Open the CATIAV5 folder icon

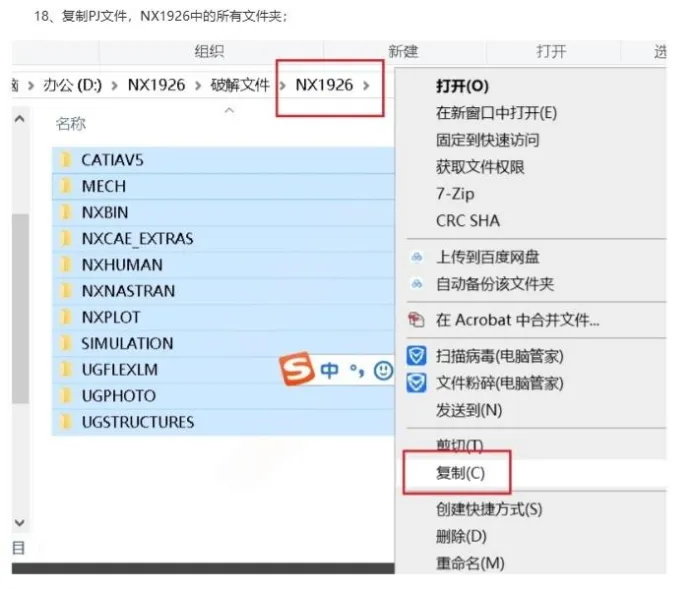click(66, 160)
